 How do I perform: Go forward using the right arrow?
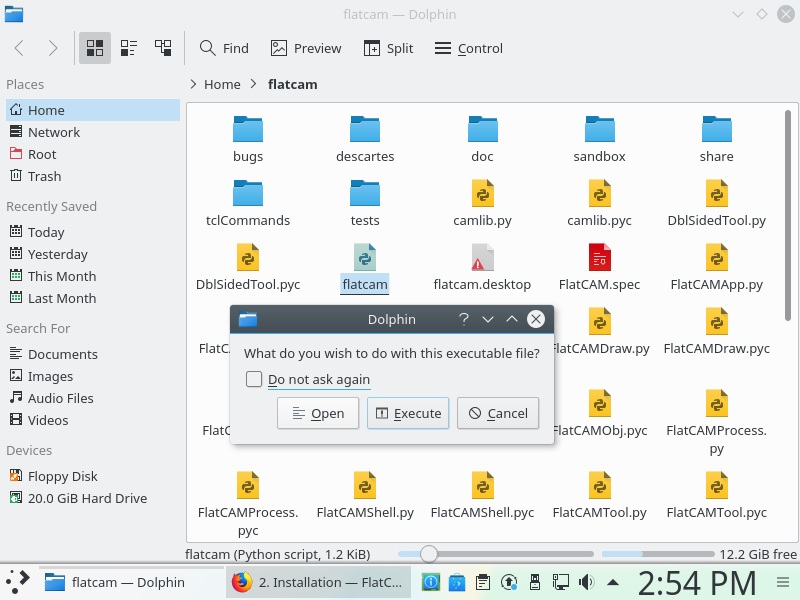(53, 48)
